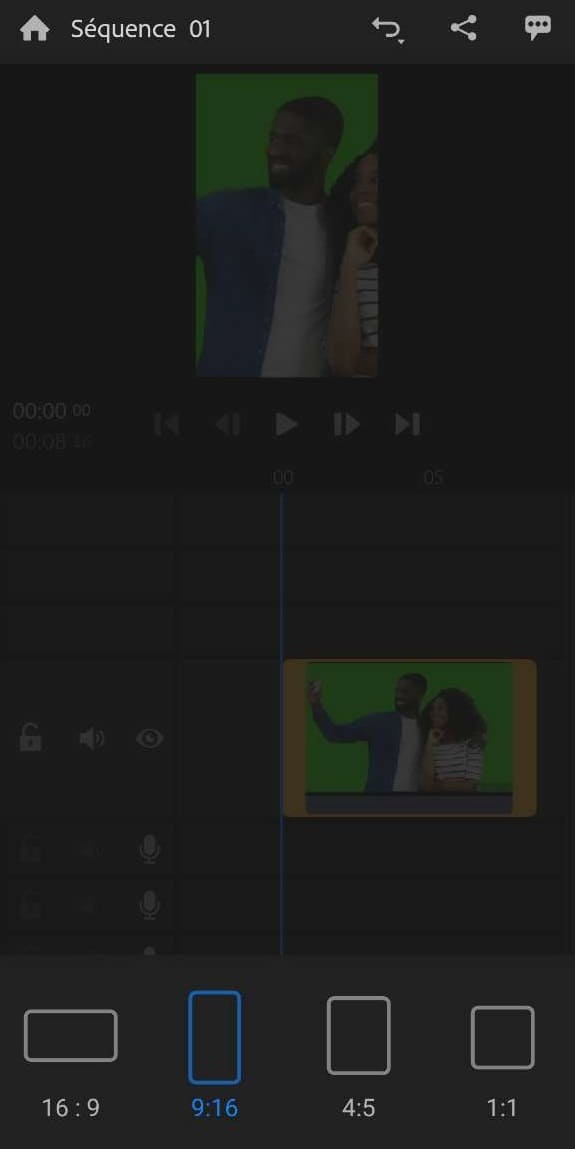Mute the video track speaker icon
This screenshot has width=575, height=1149.
pos(92,739)
